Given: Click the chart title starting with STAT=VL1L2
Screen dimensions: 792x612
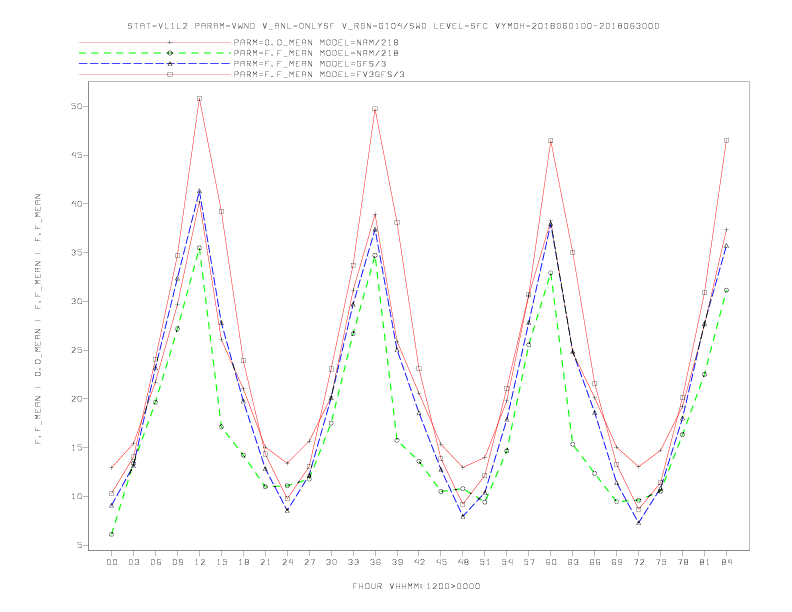Looking at the screenshot, I should (x=393, y=26).
